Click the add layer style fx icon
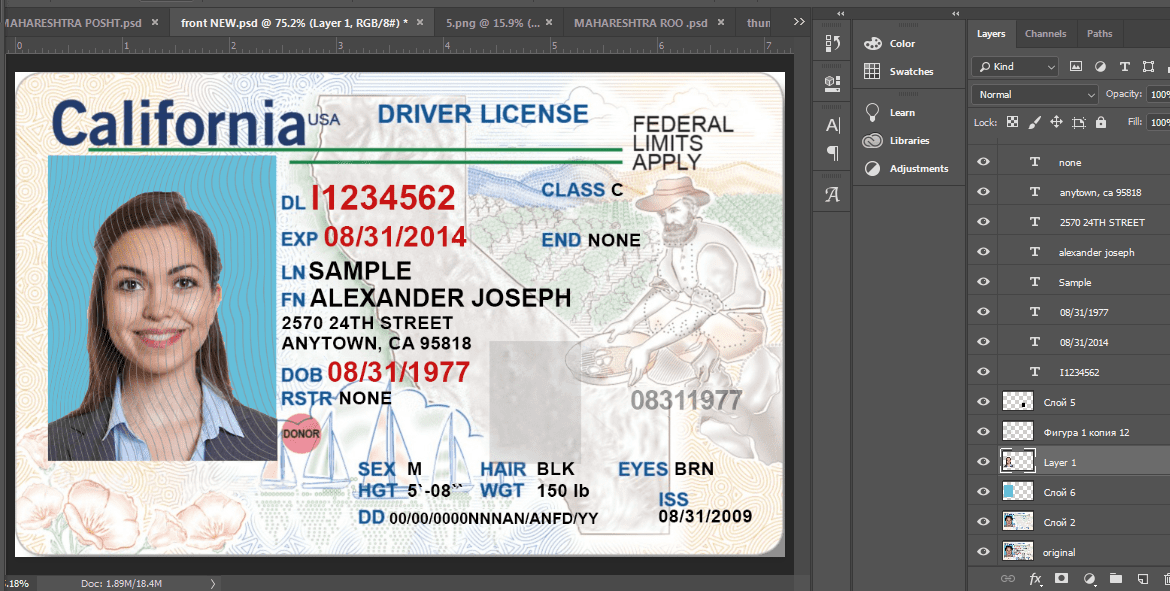Viewport: 1170px width, 591px height. point(1036,578)
